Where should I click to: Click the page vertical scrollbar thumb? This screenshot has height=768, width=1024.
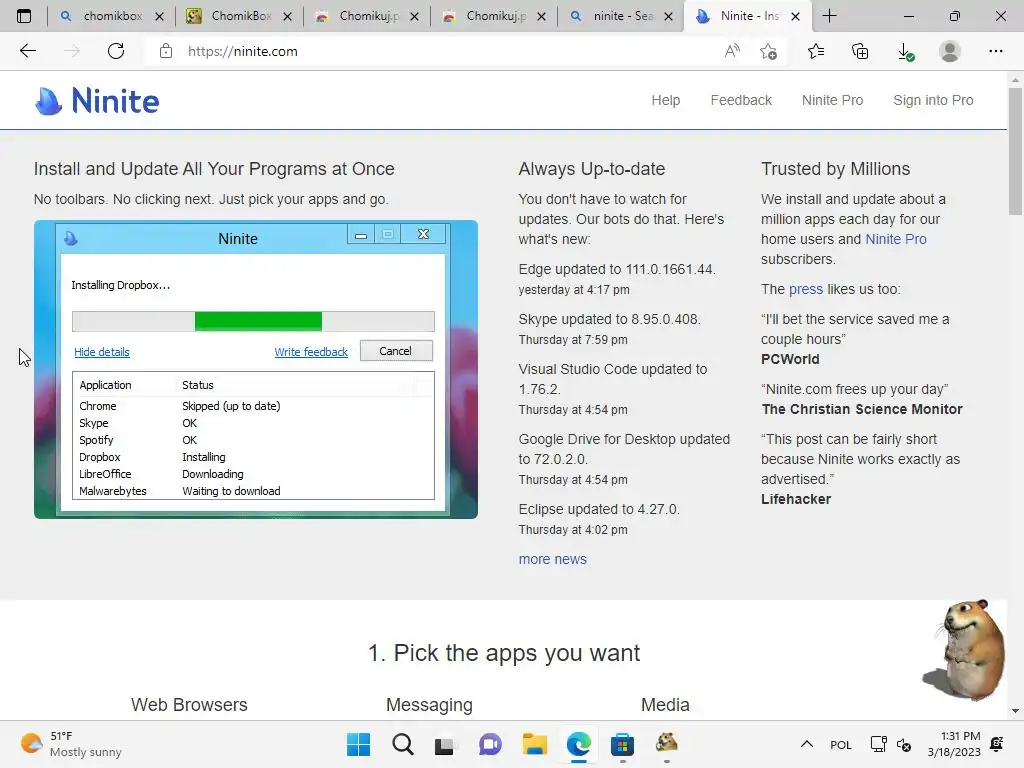coord(1015,152)
